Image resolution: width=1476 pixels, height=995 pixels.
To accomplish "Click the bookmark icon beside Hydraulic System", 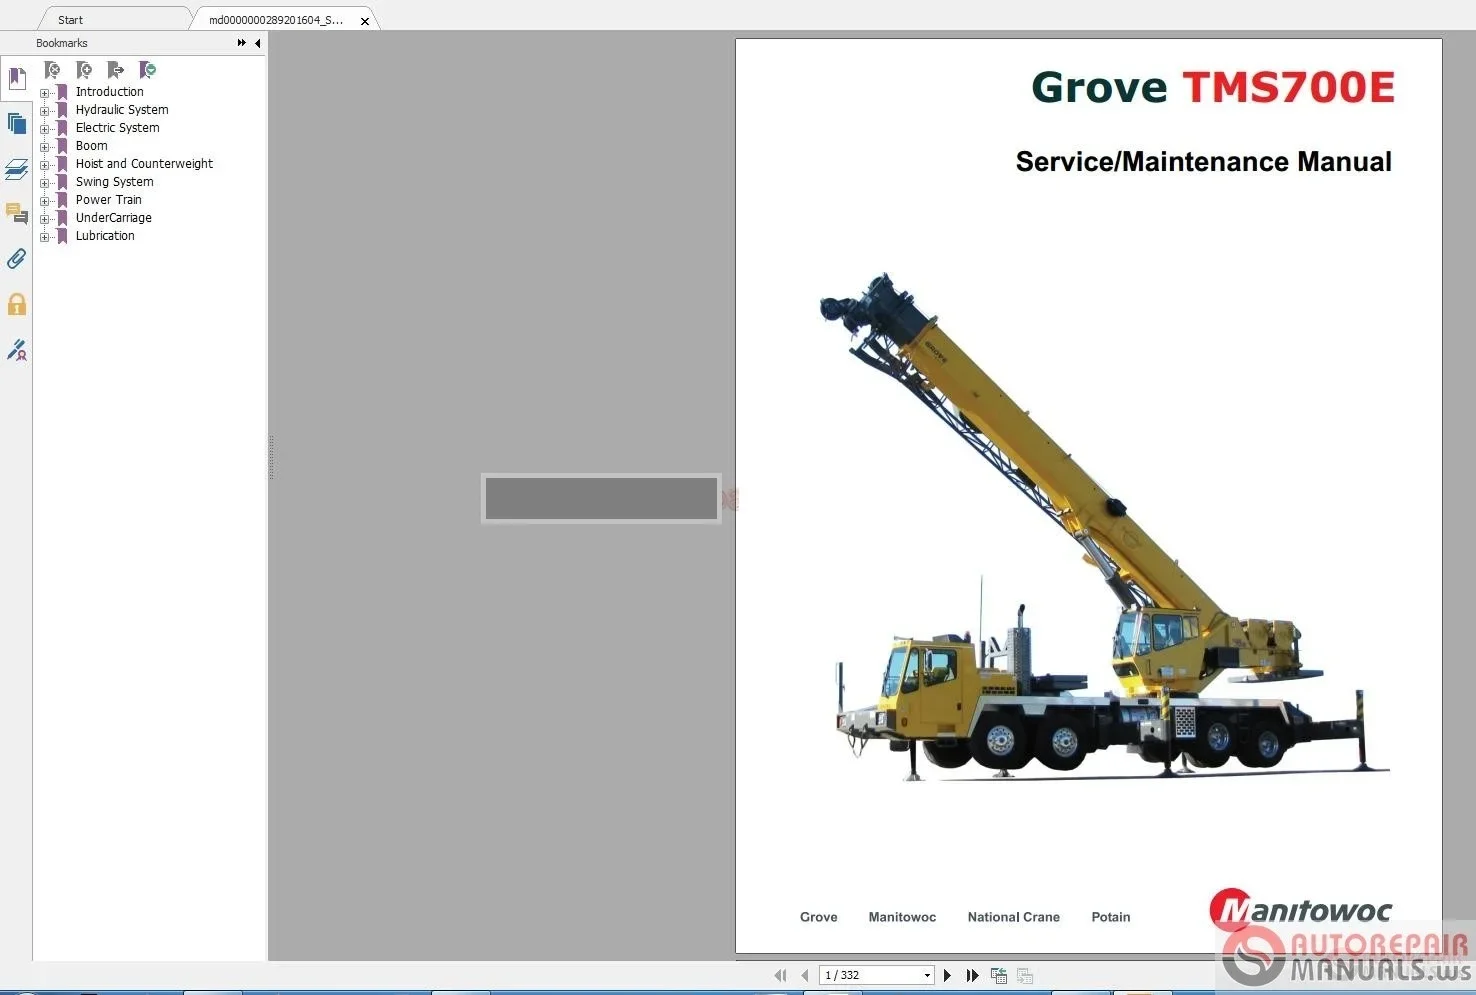I will (x=63, y=110).
